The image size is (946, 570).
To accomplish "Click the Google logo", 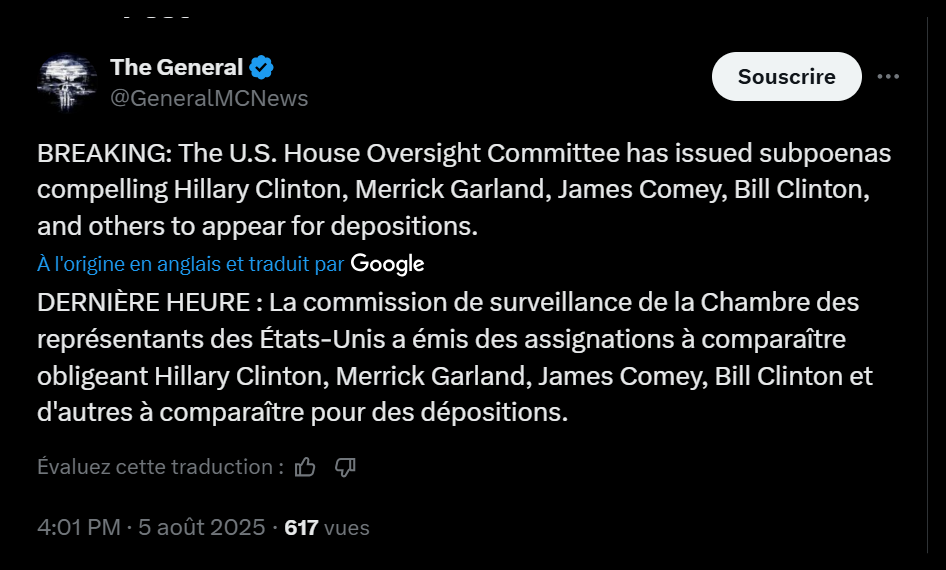I will (388, 264).
